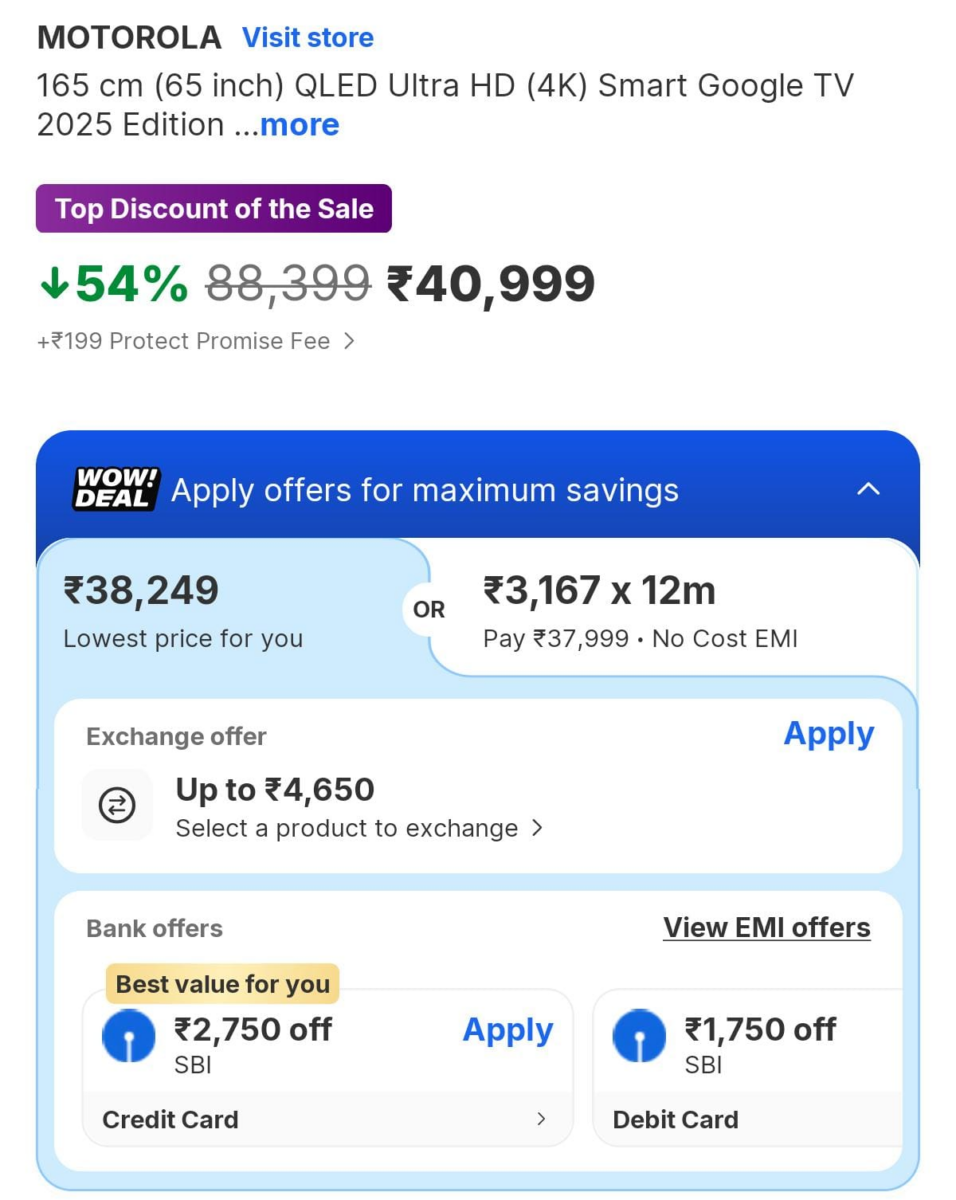Click the SBI logo on credit card offer
The height and width of the screenshot is (1200, 956).
point(129,1036)
